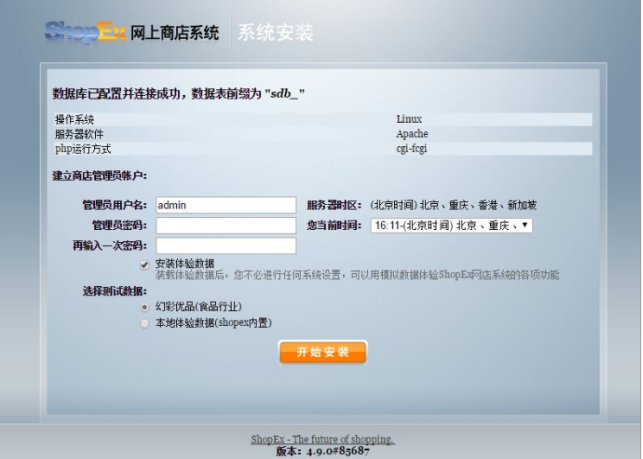Click the Linux value in system table
The image size is (643, 459).
coord(409,119)
